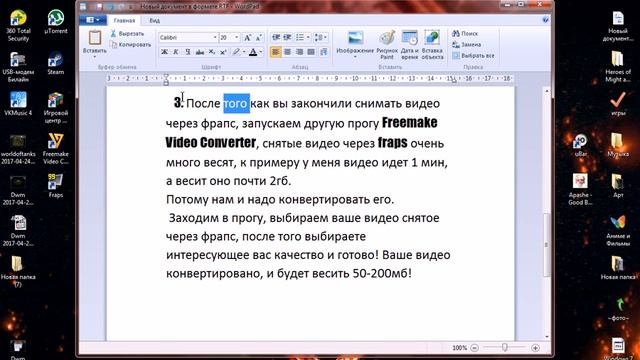Open the WordPad application menu button

tap(93, 20)
